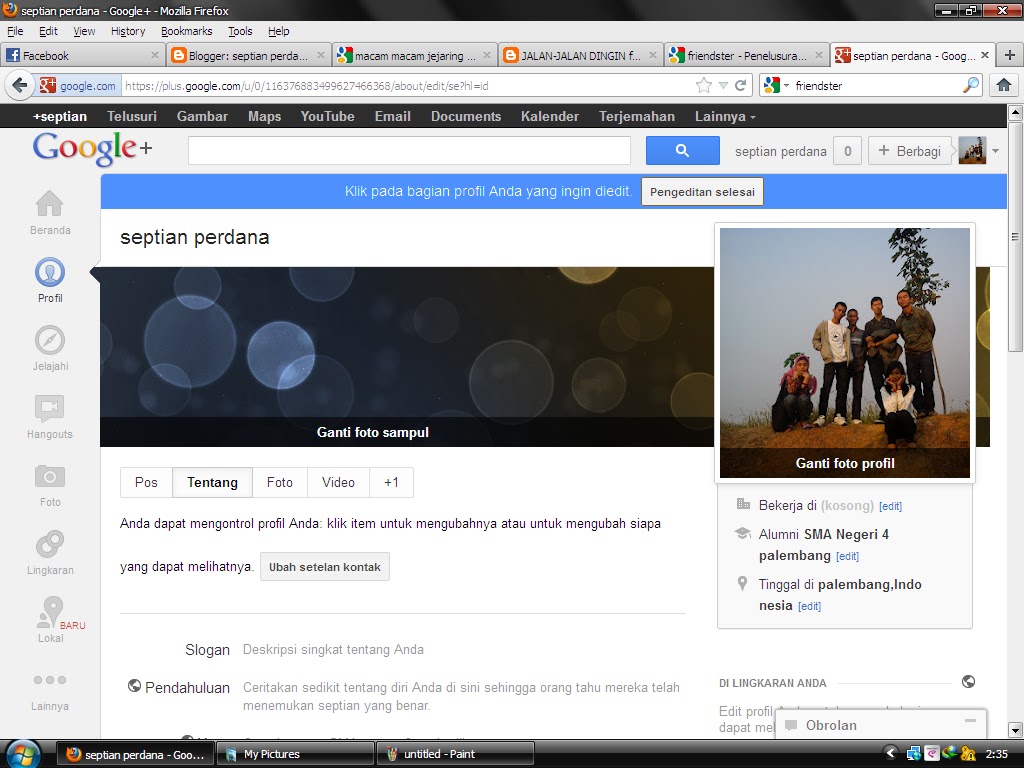Switch to the +1 profile tab
Screen dimensions: 1024x768
(x=391, y=483)
